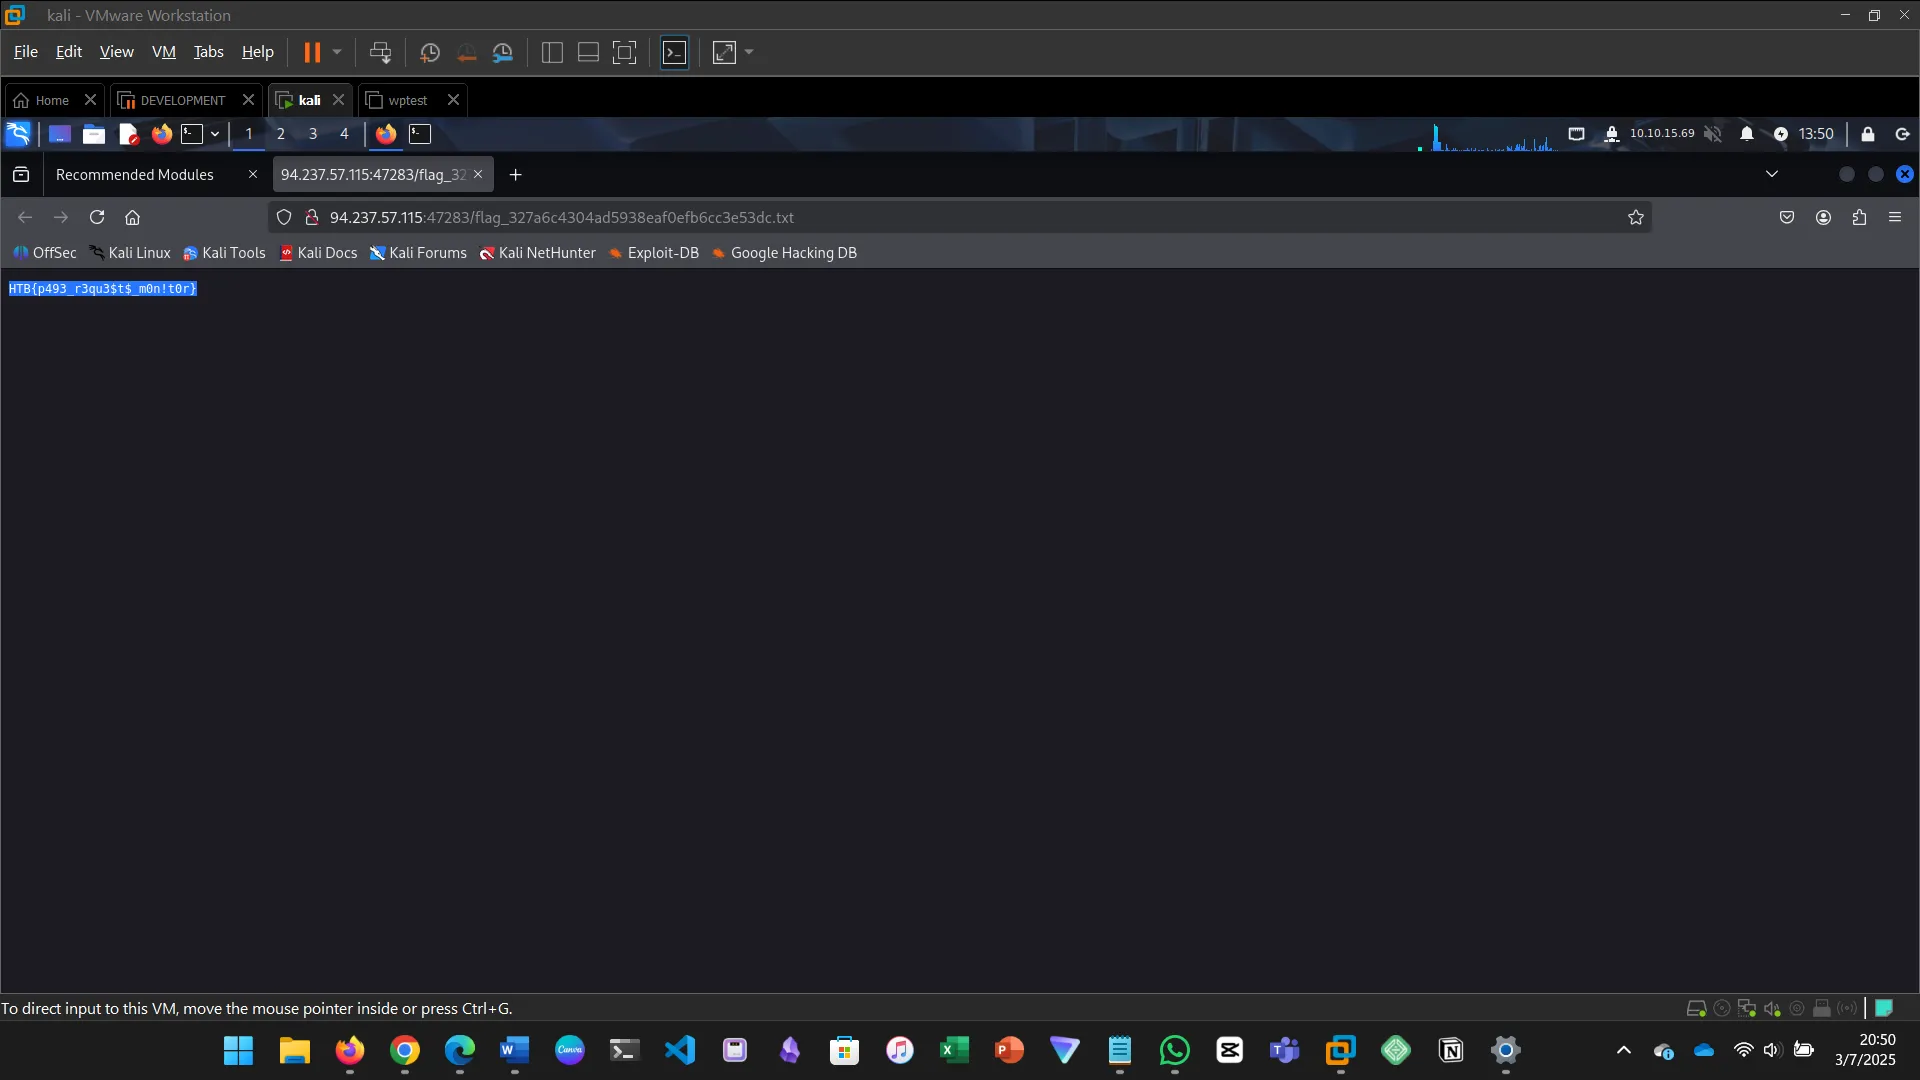Expand the Firefox list all tabs chevron
The height and width of the screenshot is (1080, 1920).
point(1772,174)
